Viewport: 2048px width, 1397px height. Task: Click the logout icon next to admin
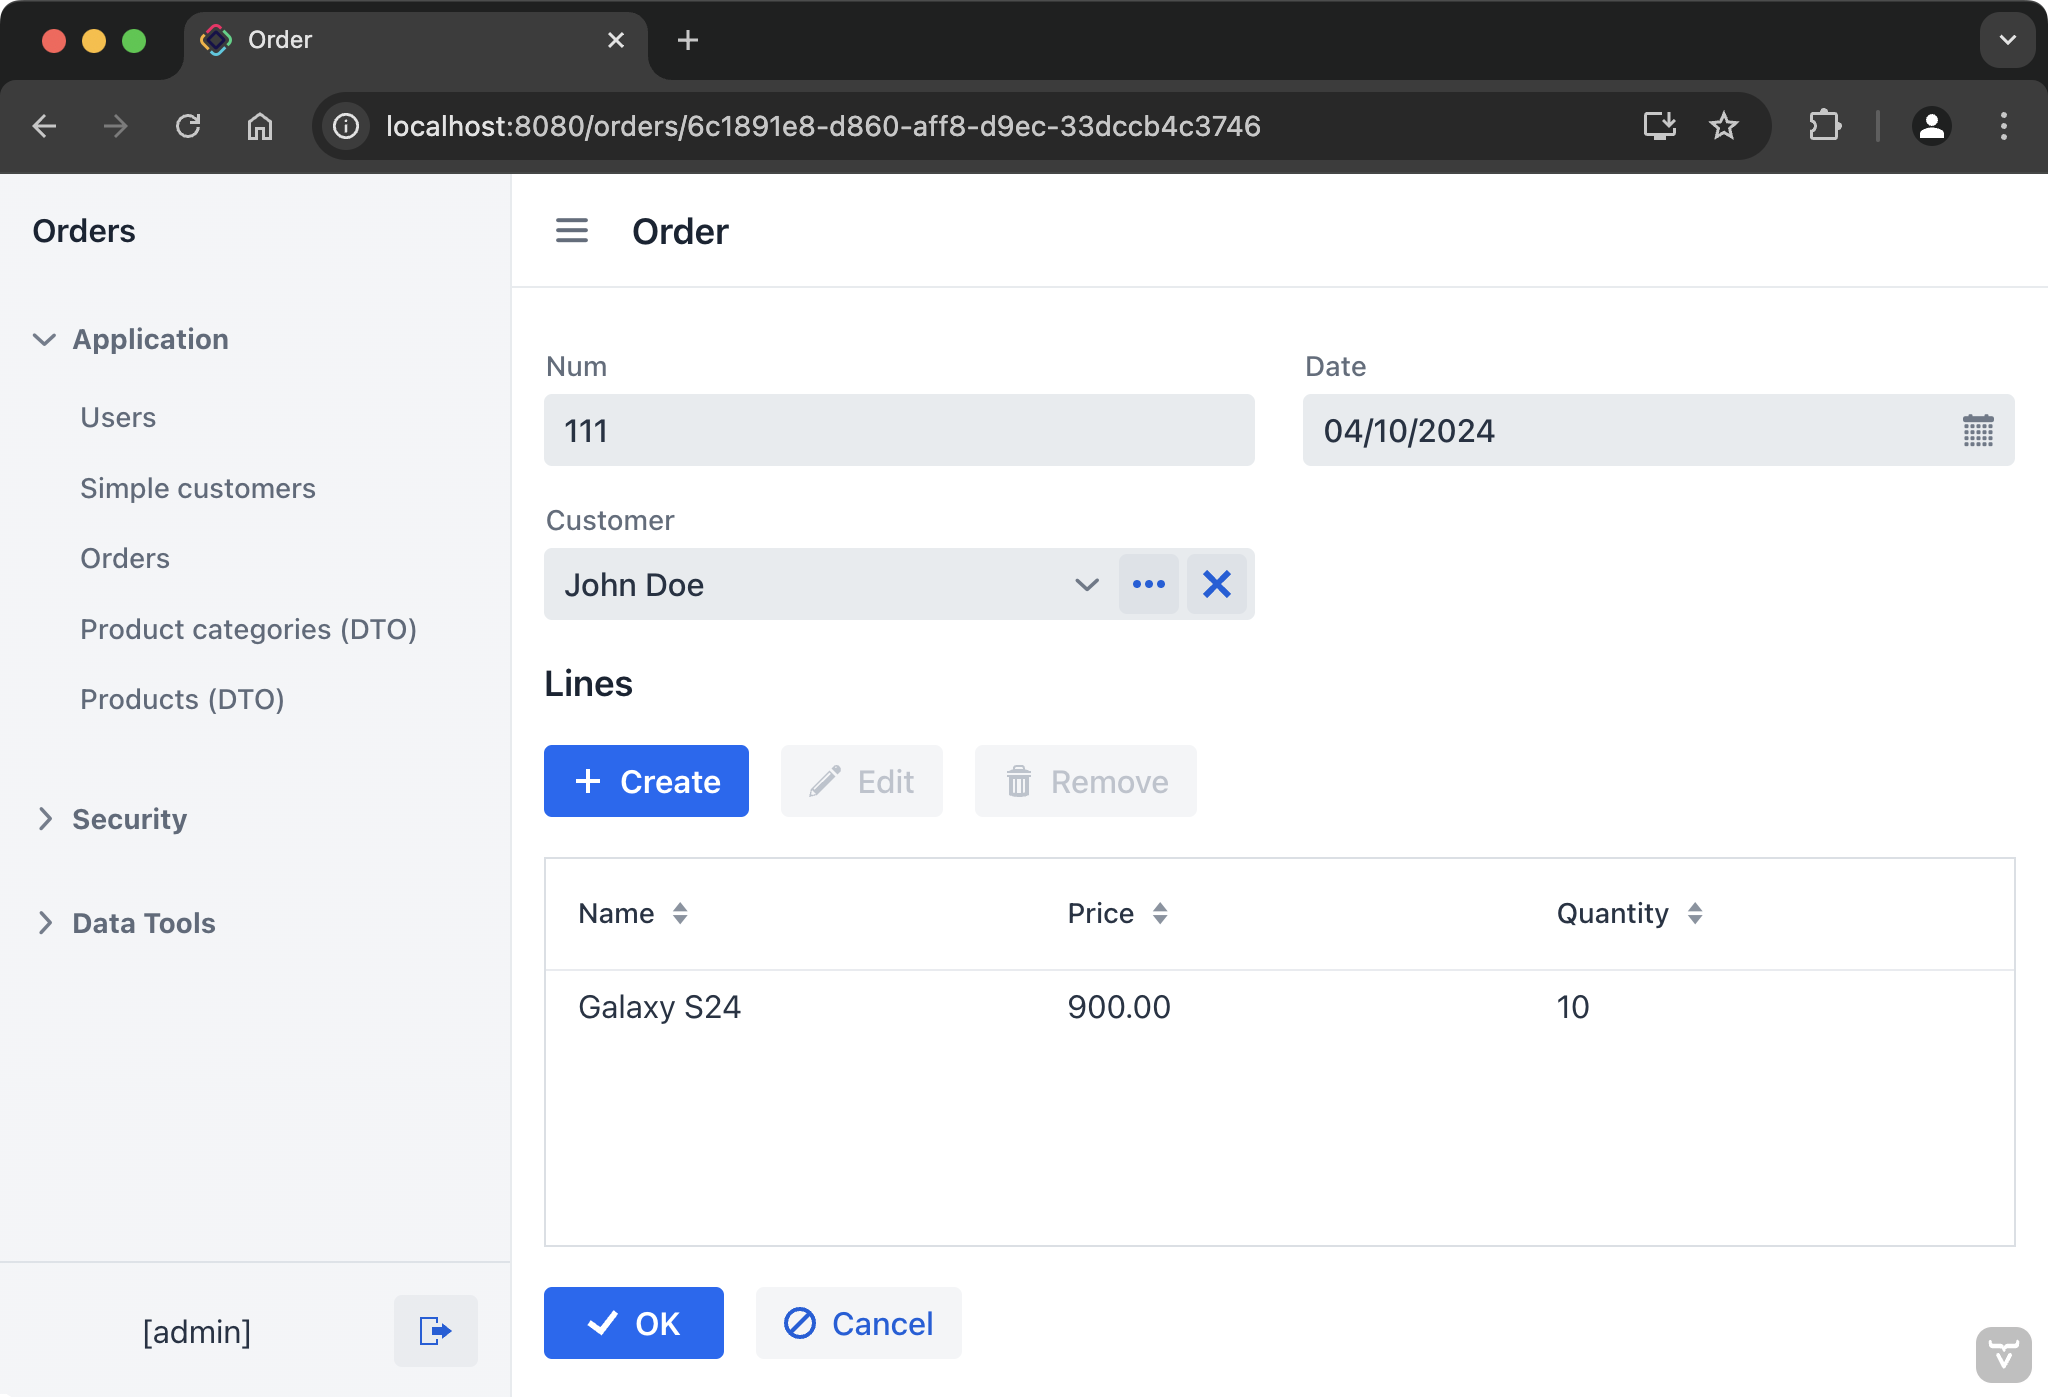[435, 1331]
